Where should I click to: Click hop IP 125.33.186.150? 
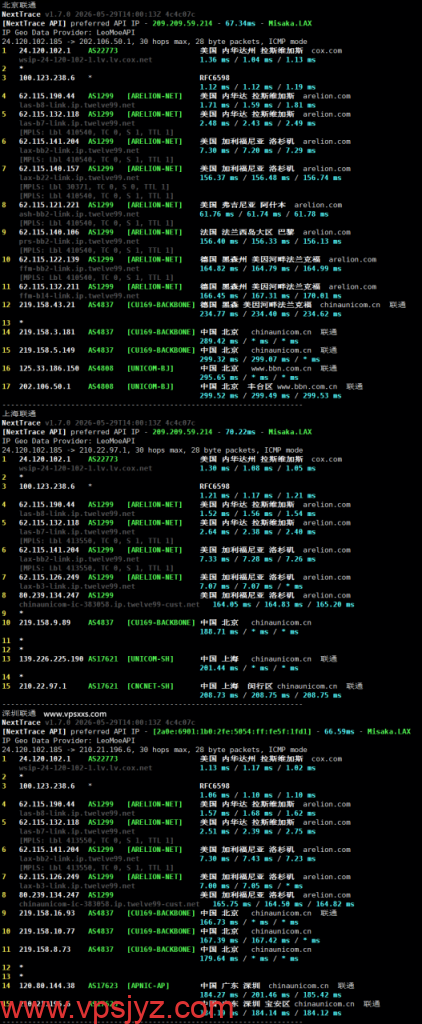50,368
